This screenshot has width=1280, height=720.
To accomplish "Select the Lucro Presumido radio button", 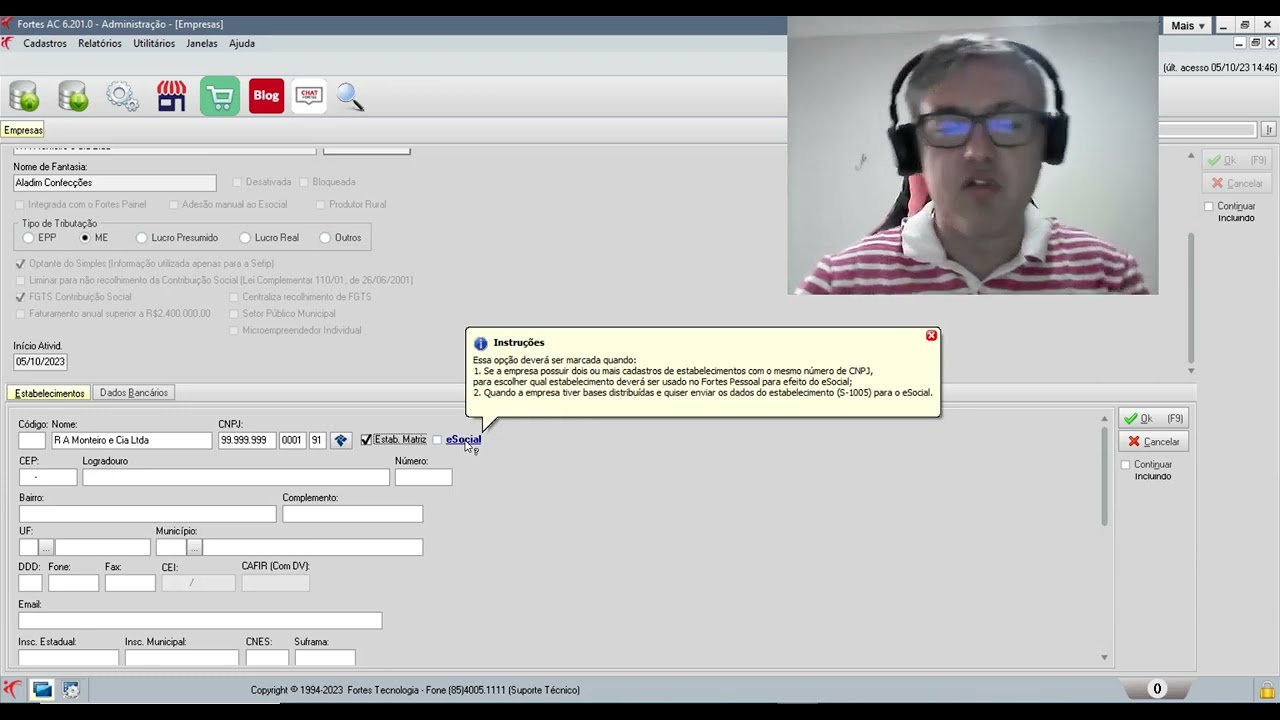I will pos(142,238).
